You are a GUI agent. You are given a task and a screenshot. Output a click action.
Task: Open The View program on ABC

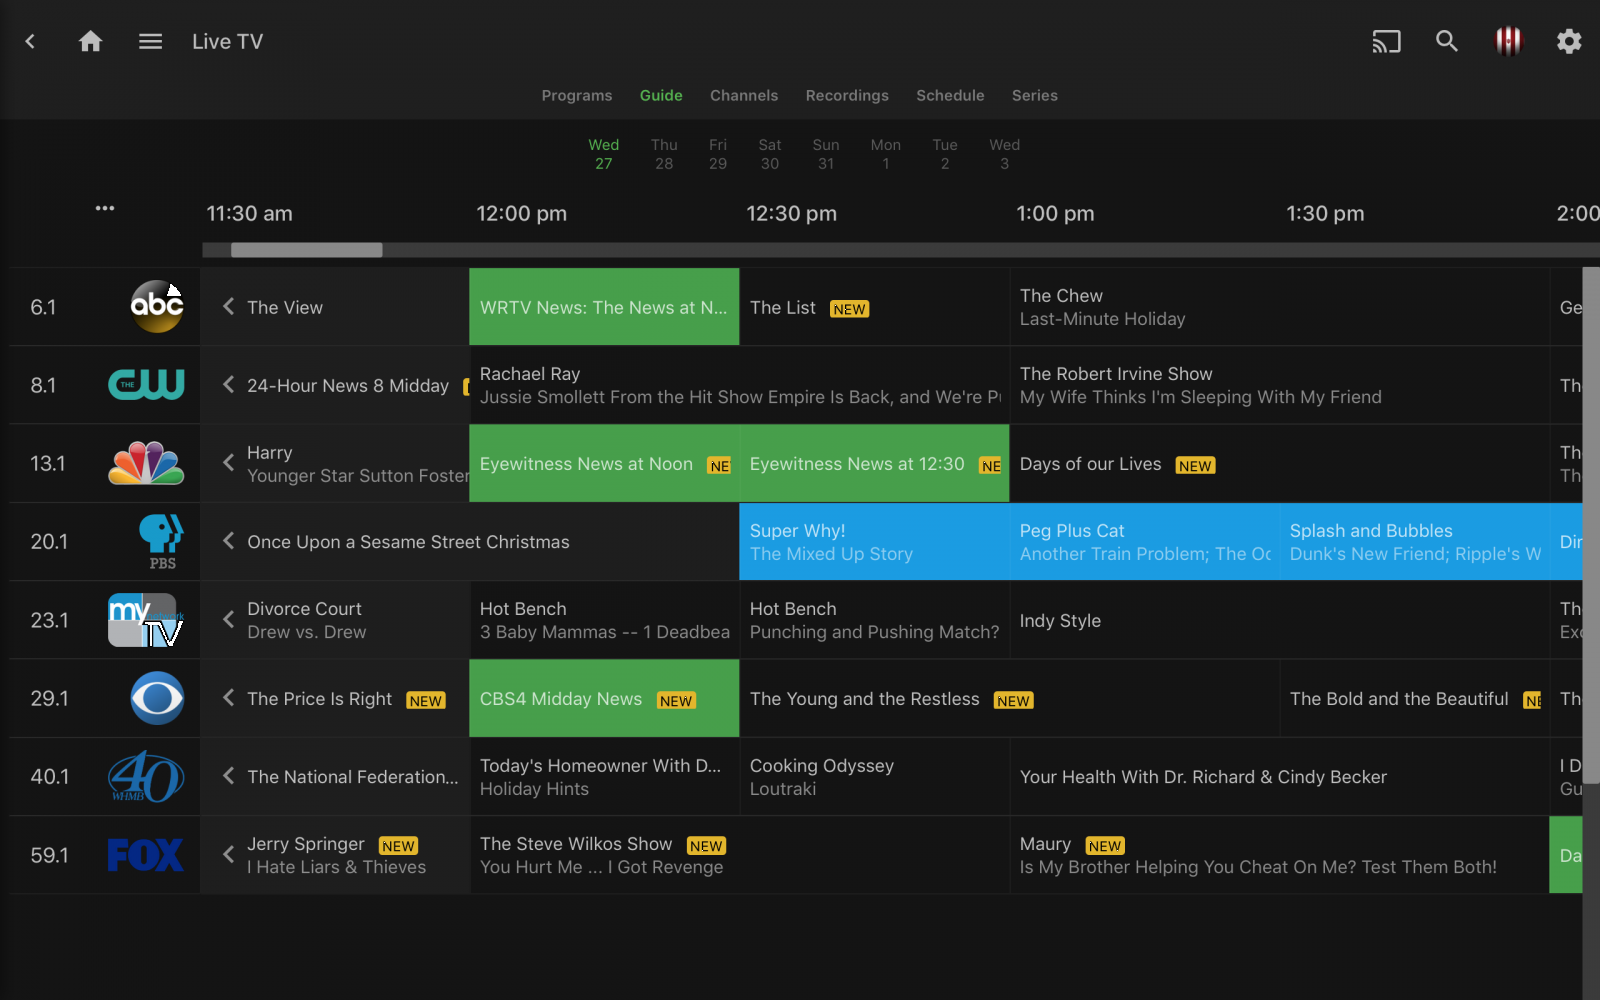tap(335, 307)
